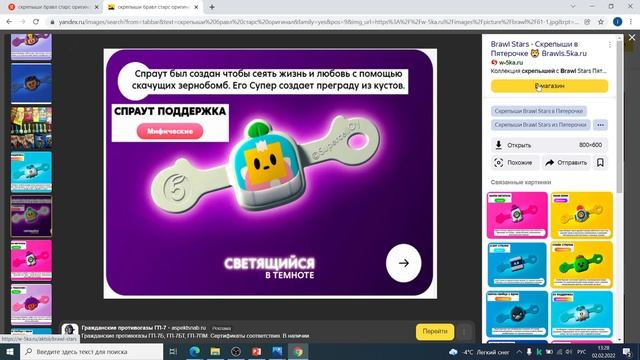The height and width of the screenshot is (360, 640).
Task: Go back with the browser back arrow
Action: [9, 22]
